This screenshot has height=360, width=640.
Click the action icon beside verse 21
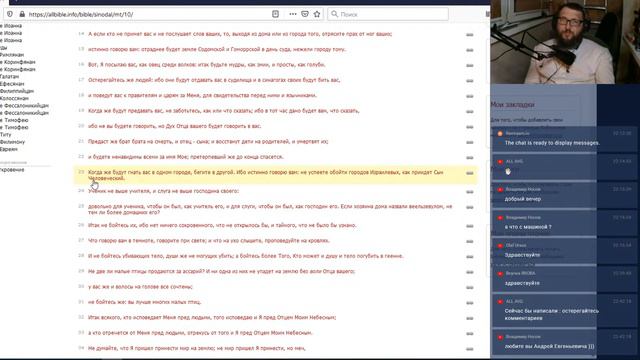(x=470, y=142)
